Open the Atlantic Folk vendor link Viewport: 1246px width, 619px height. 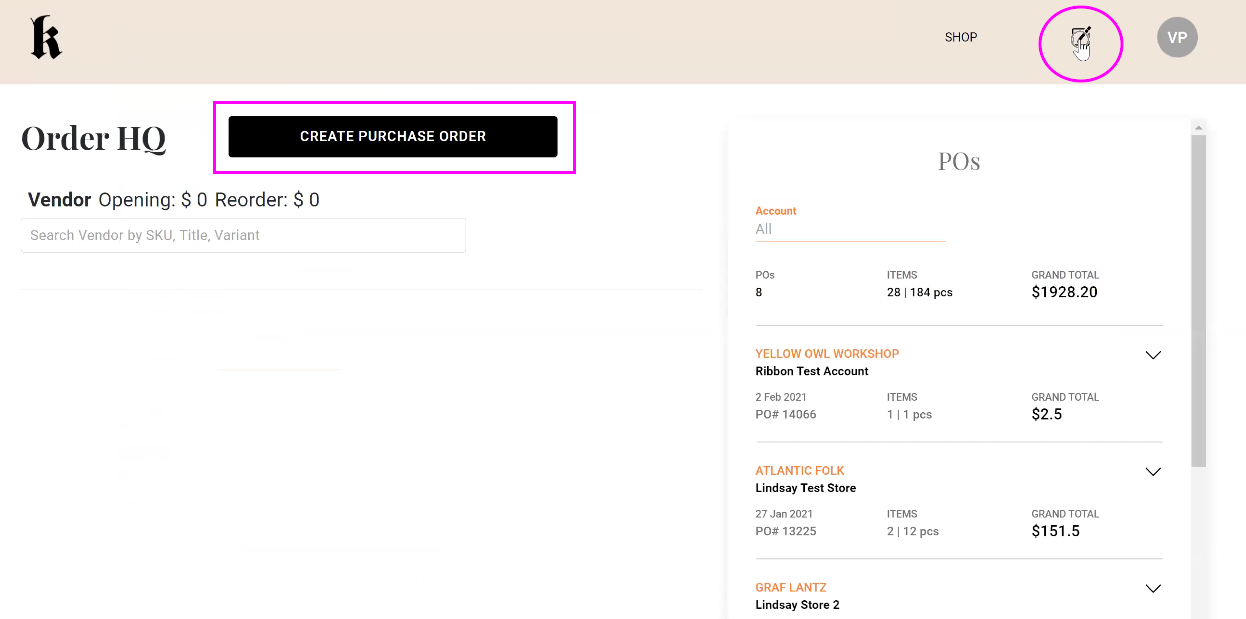[x=799, y=471]
